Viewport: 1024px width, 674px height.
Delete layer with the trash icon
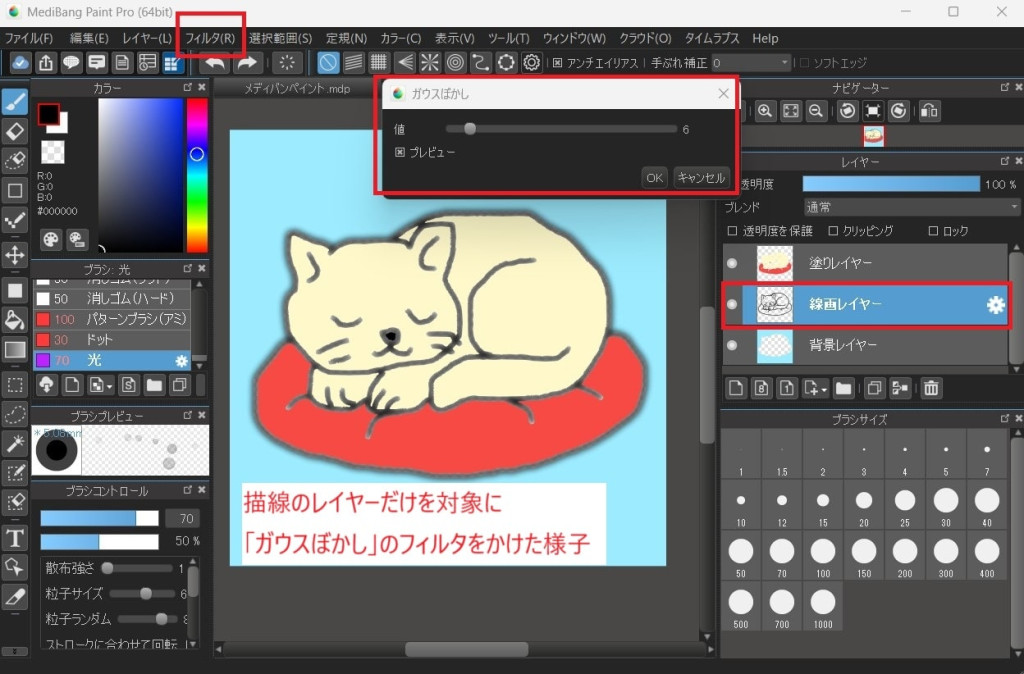(931, 389)
